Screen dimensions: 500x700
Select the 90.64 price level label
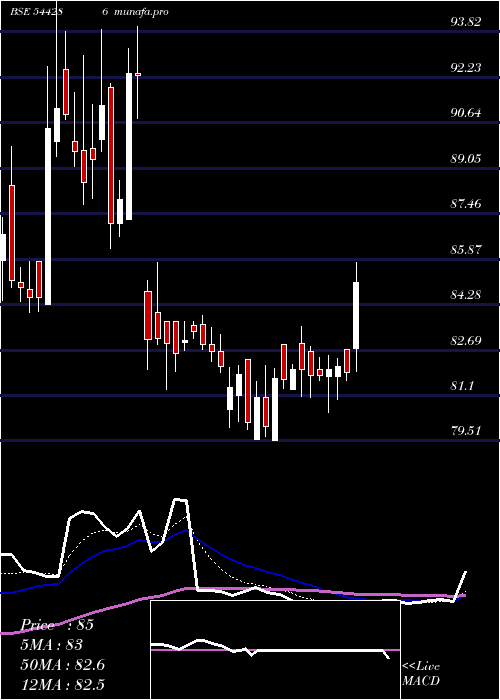tap(466, 113)
